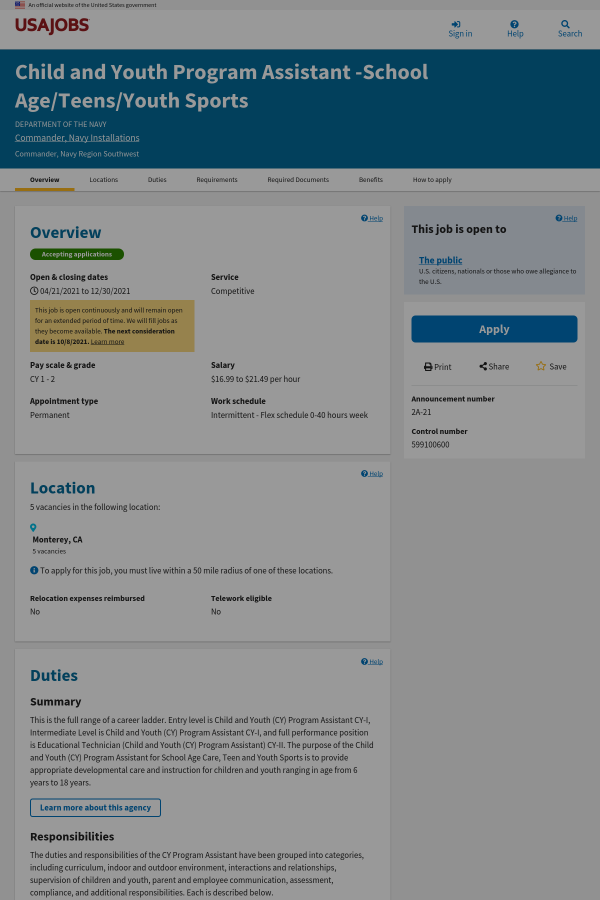Screen dimensions: 600x900
Task: Click the Intermittent work schedule value
Action: click(289, 415)
